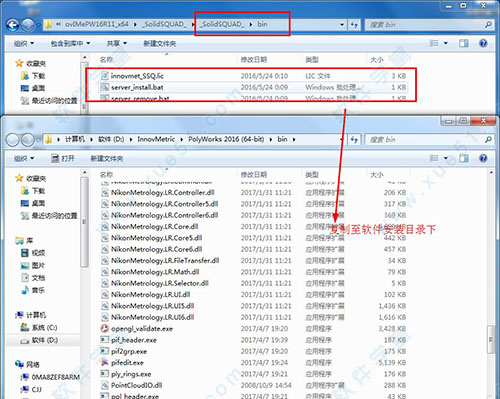The image size is (500, 399).
Task: Click change view icon in upper window
Action: coord(434,43)
